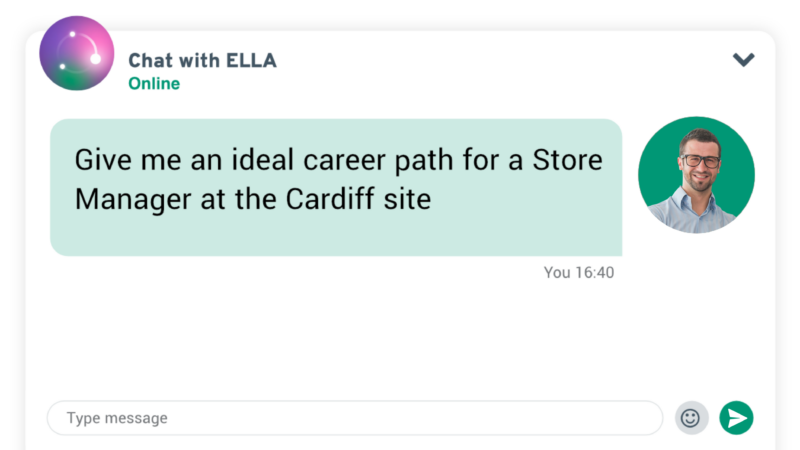Click the bearded man's avatar beside the message
The image size is (800, 450).
pos(696,175)
